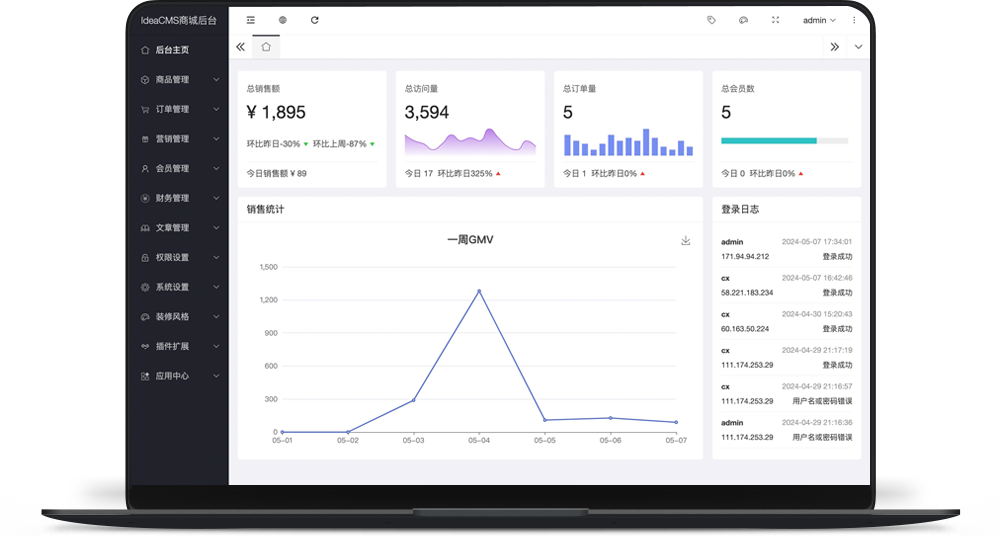Image resolution: width=1000 pixels, height=539 pixels.
Task: Open the theme palette icon
Action: tap(743, 20)
